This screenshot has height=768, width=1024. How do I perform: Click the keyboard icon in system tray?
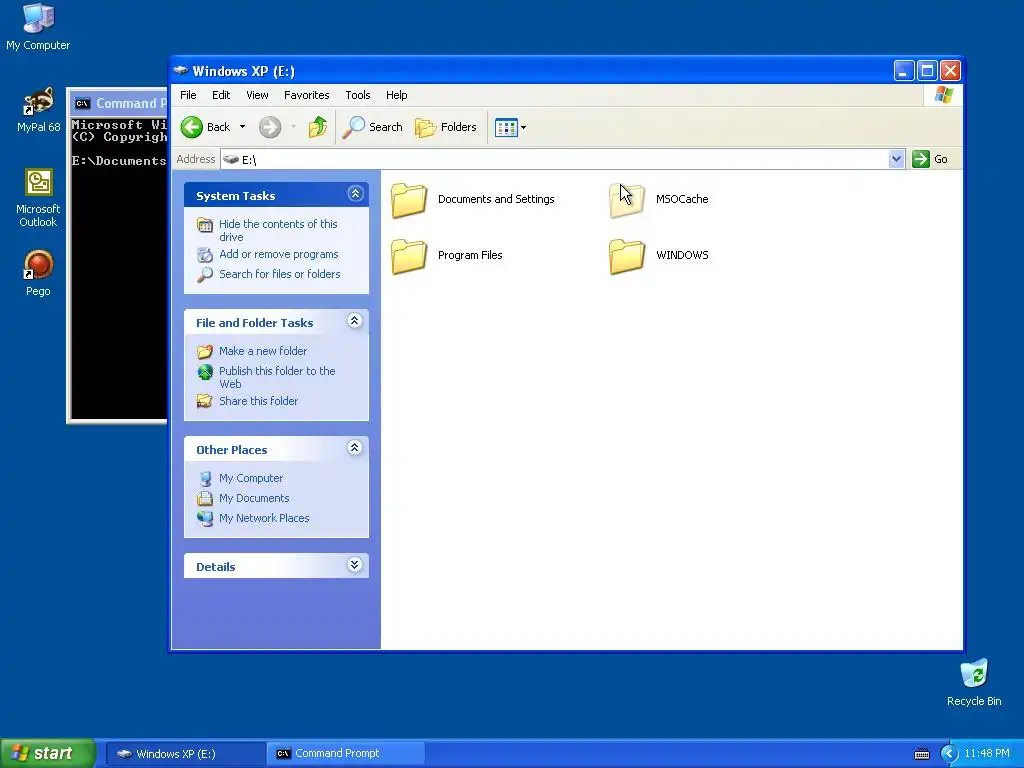click(921, 754)
